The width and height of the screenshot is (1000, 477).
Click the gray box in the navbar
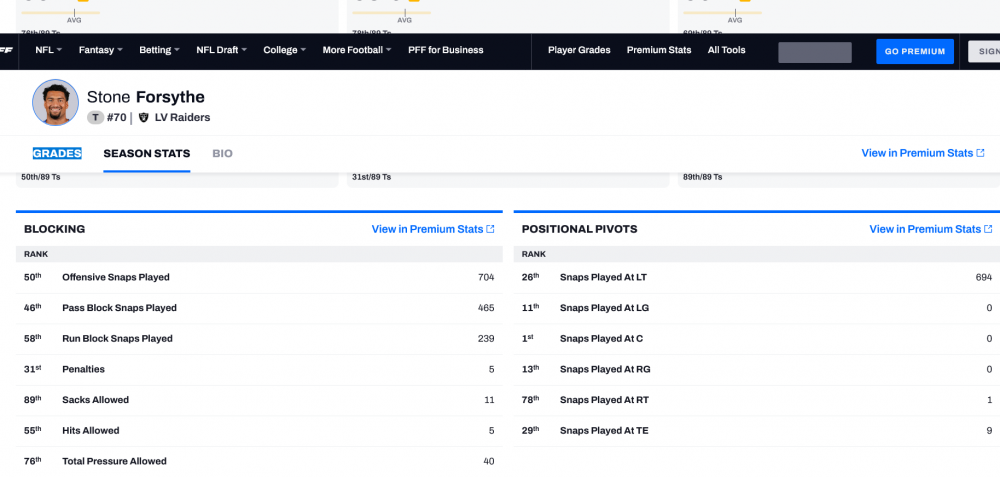[814, 52]
